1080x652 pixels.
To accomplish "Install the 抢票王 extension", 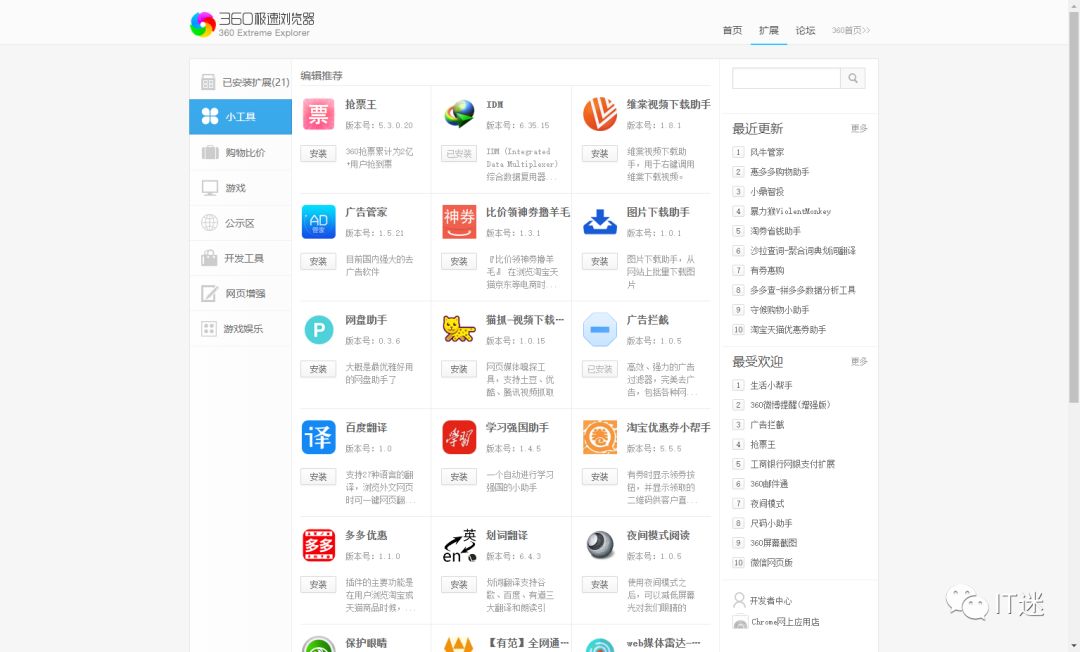I will tap(318, 154).
